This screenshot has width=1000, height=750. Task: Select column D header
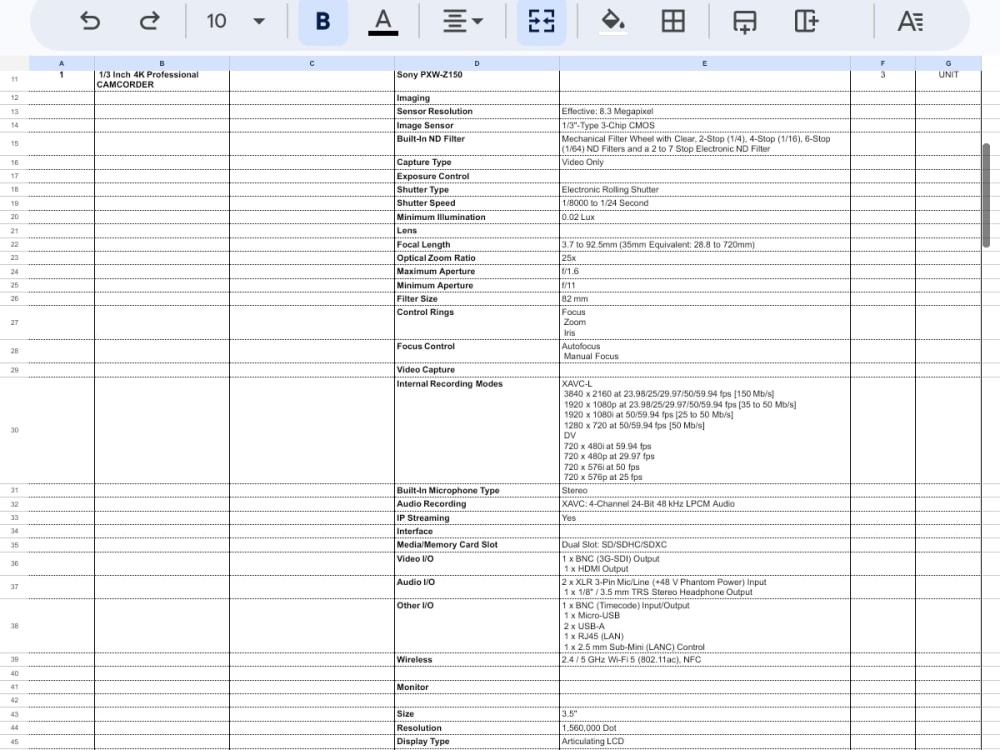477,63
